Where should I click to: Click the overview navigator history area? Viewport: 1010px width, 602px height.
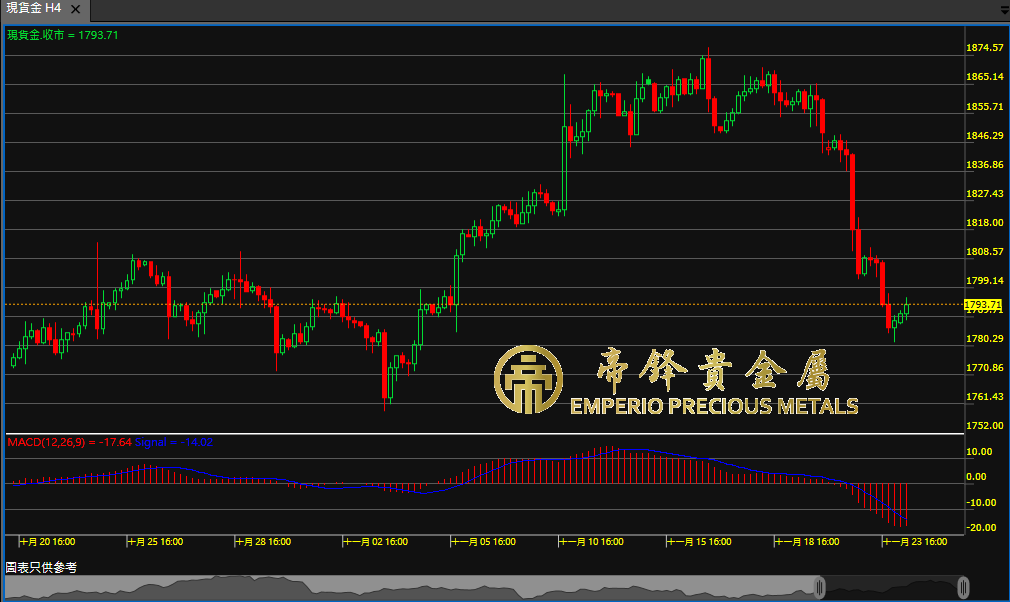point(411,587)
